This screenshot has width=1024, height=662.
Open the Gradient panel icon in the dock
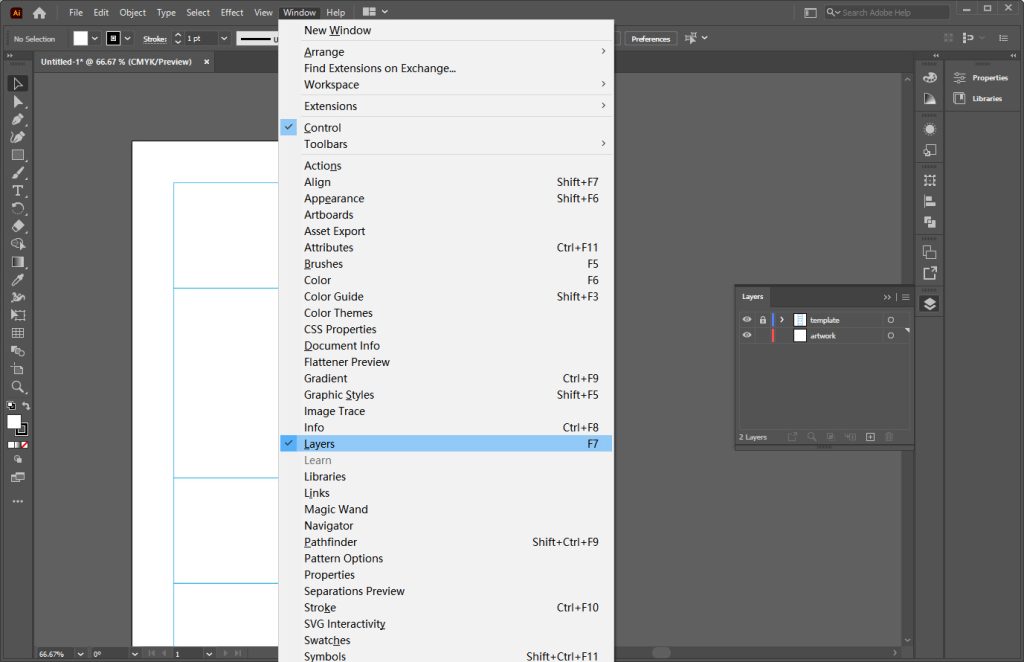pos(929,99)
